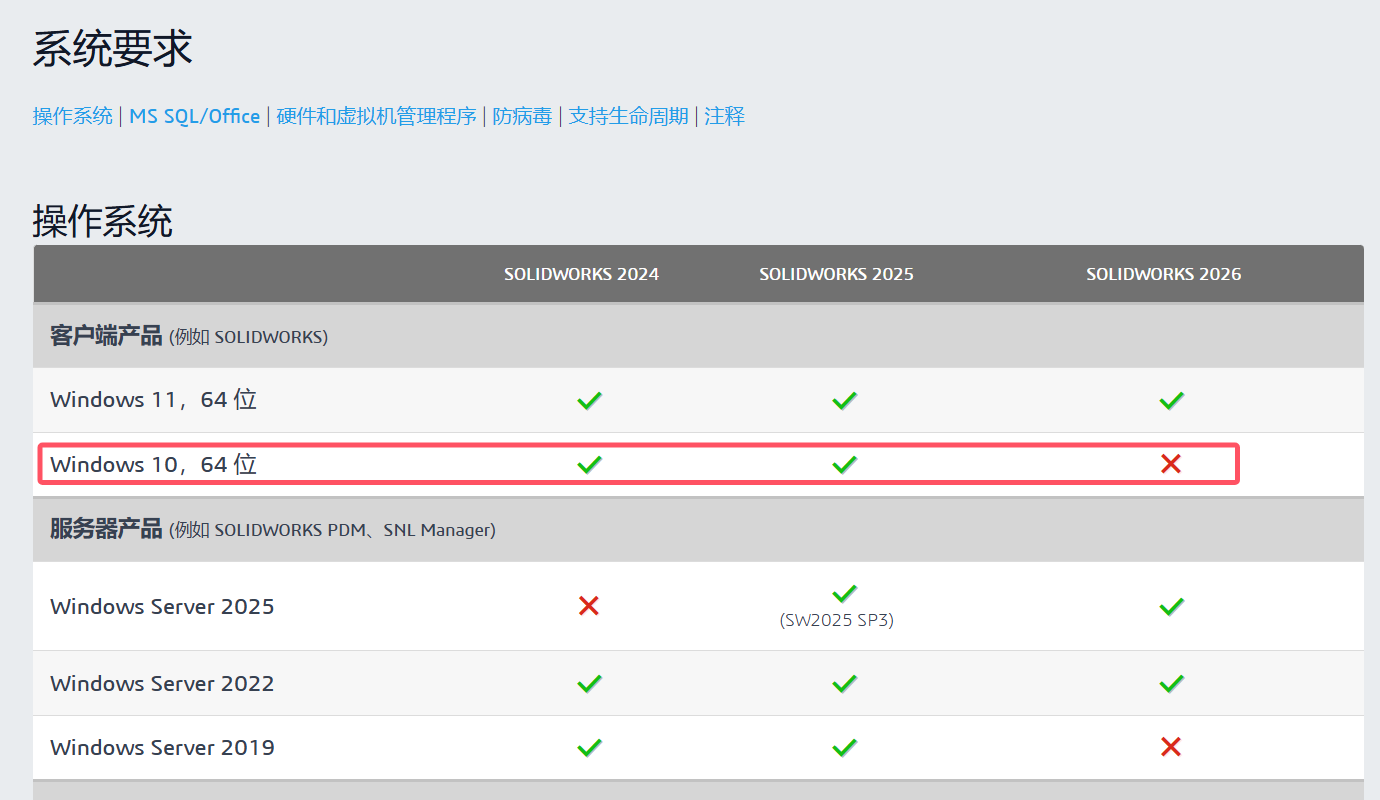Select the Windows 11 checkmark under SOLIDWORKS 2025

[x=845, y=401]
